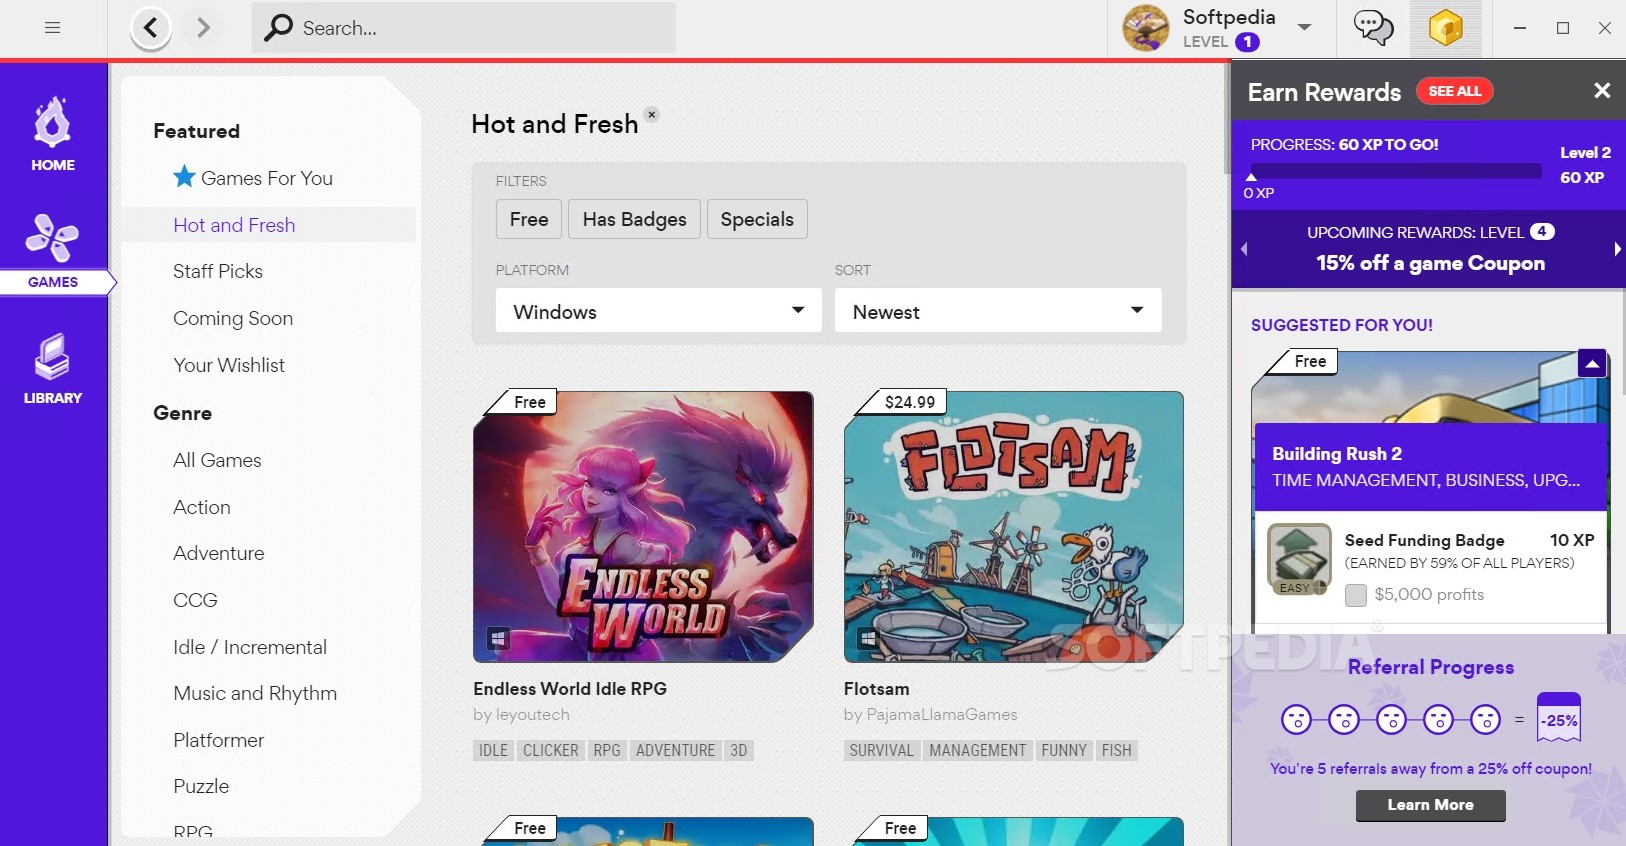Image resolution: width=1626 pixels, height=846 pixels.
Task: Click the fifth referral progress face
Action: tap(1485, 719)
